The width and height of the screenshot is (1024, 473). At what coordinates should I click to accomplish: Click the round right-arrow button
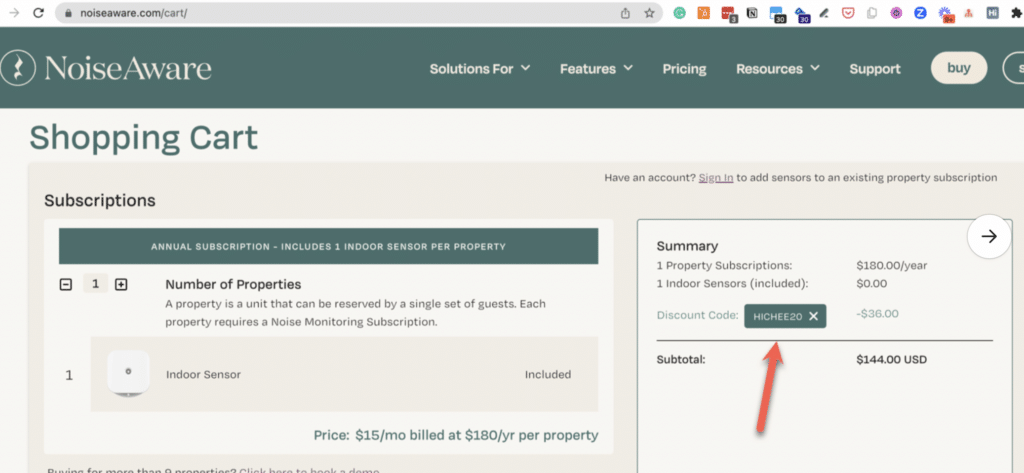pyautogui.click(x=989, y=237)
